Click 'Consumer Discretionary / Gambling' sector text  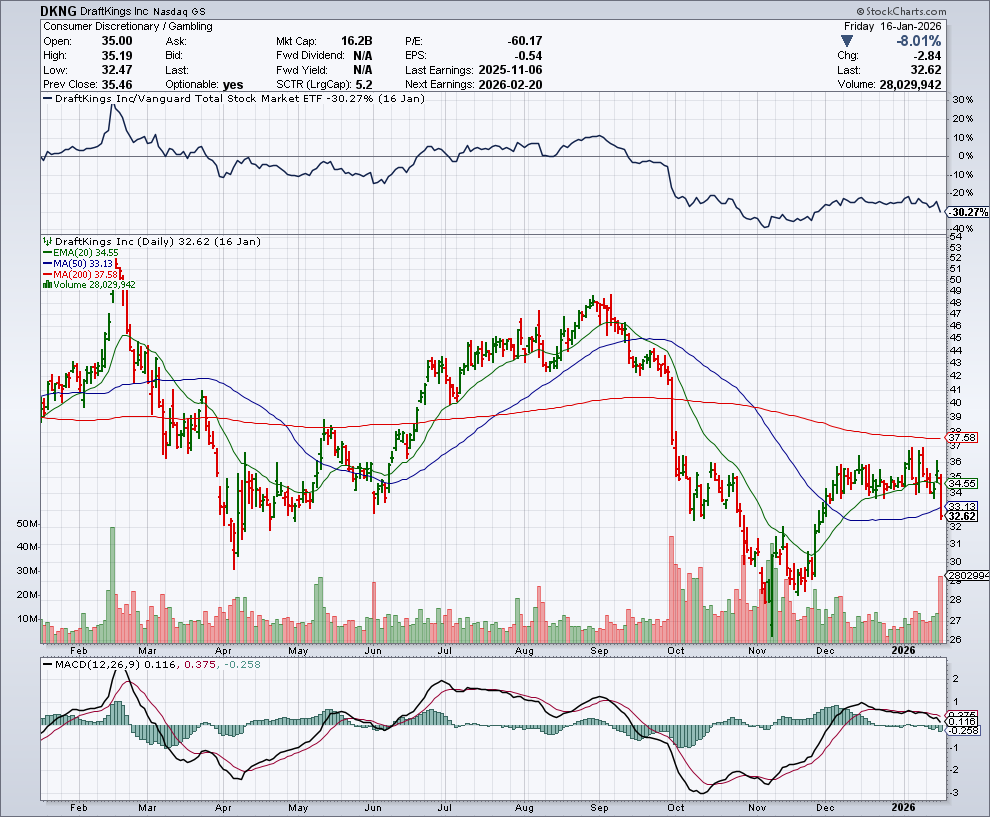pyautogui.click(x=128, y=27)
